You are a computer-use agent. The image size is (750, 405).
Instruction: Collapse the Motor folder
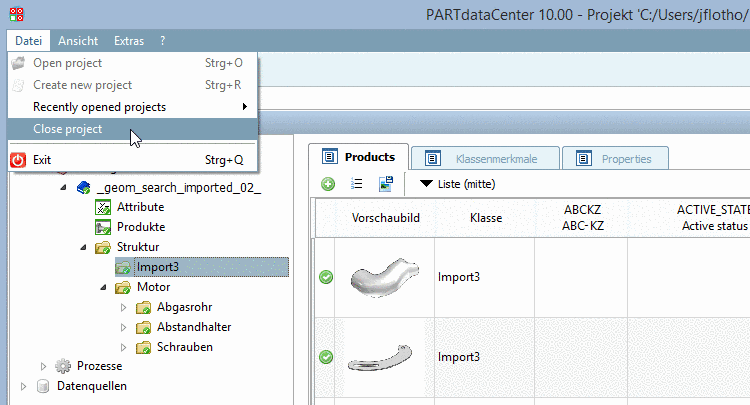coord(104,287)
